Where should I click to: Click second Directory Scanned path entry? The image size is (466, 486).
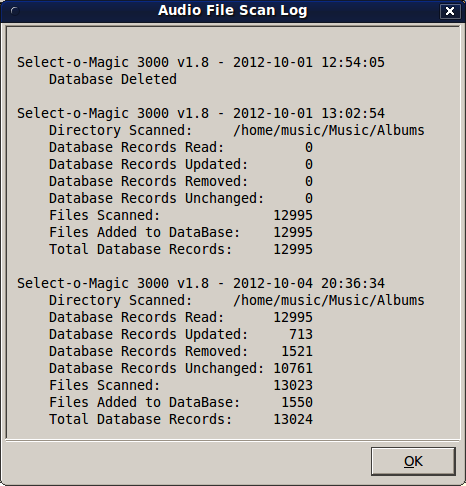click(x=329, y=300)
